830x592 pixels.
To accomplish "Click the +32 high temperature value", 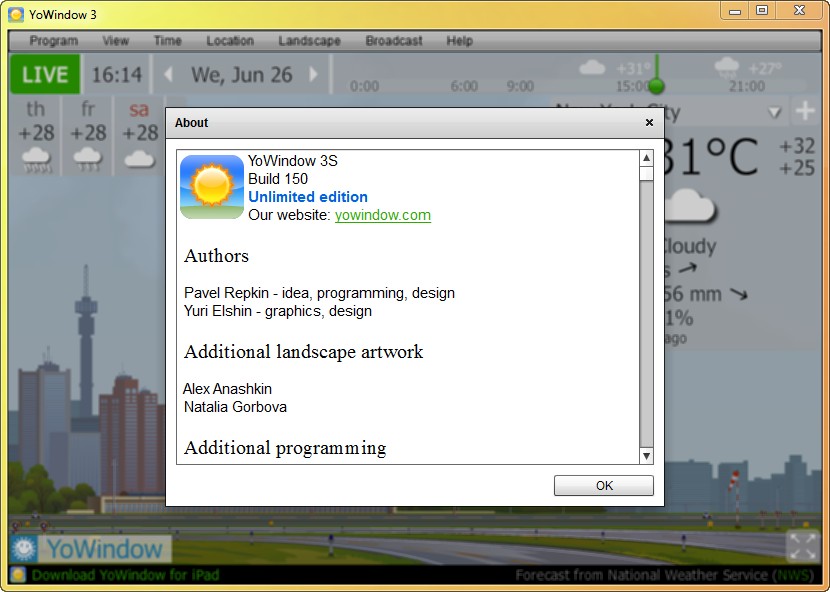I will [x=797, y=146].
